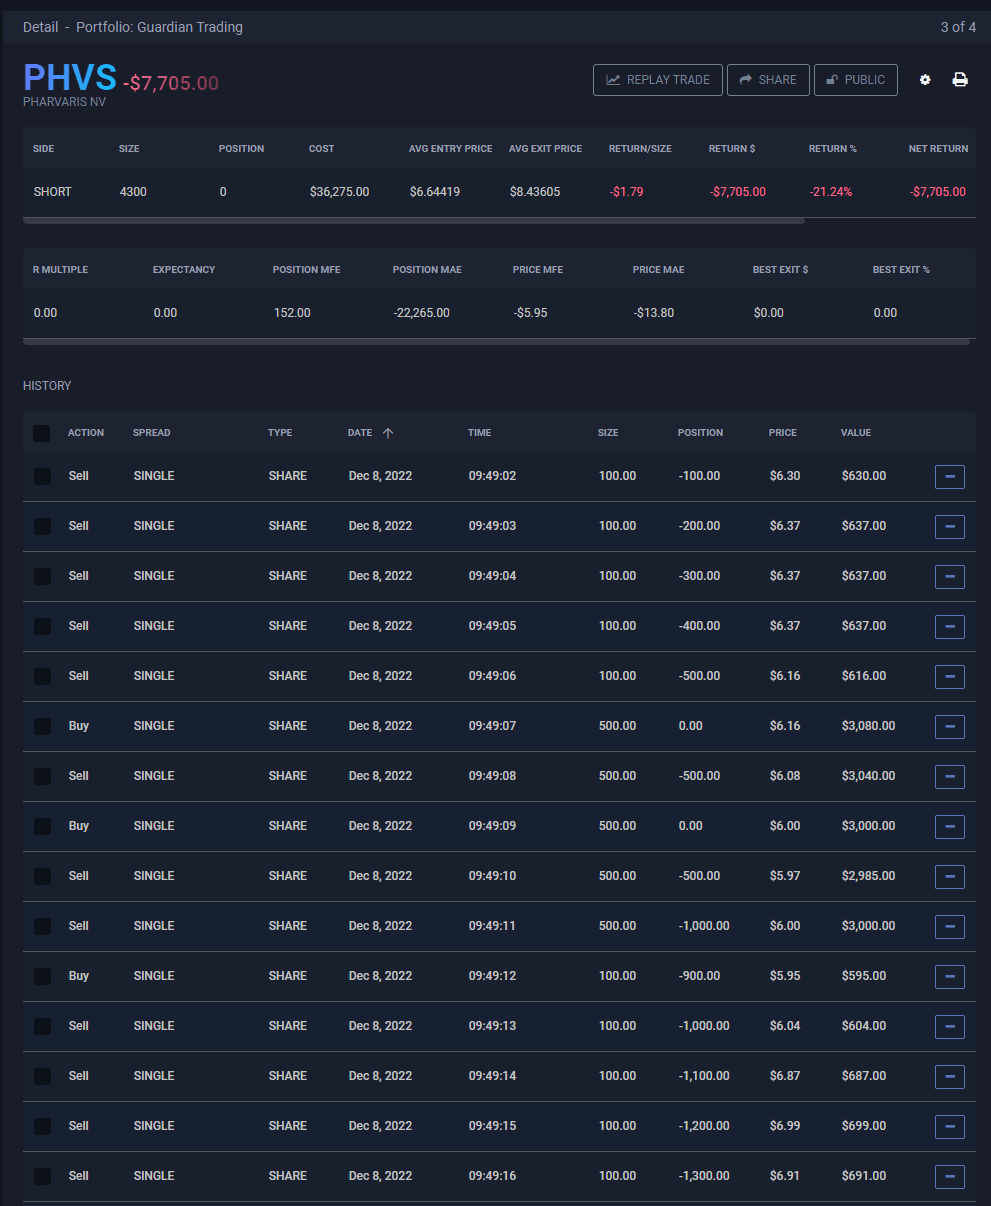991x1206 pixels.
Task: Check the box for 09:49:06 Sell row
Action: pyautogui.click(x=42, y=676)
